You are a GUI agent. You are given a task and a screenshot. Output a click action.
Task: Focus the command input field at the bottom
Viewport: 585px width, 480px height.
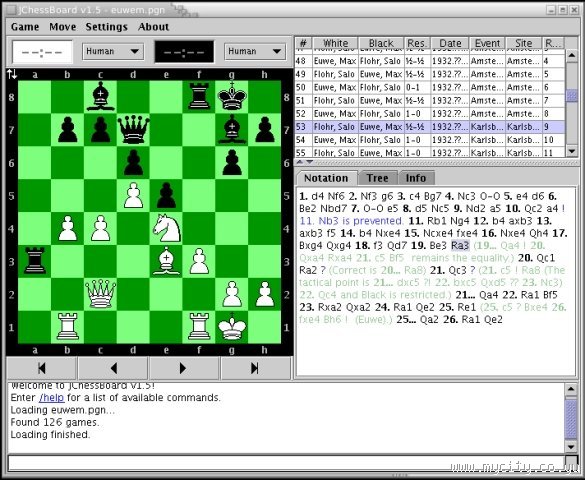[x=287, y=462]
